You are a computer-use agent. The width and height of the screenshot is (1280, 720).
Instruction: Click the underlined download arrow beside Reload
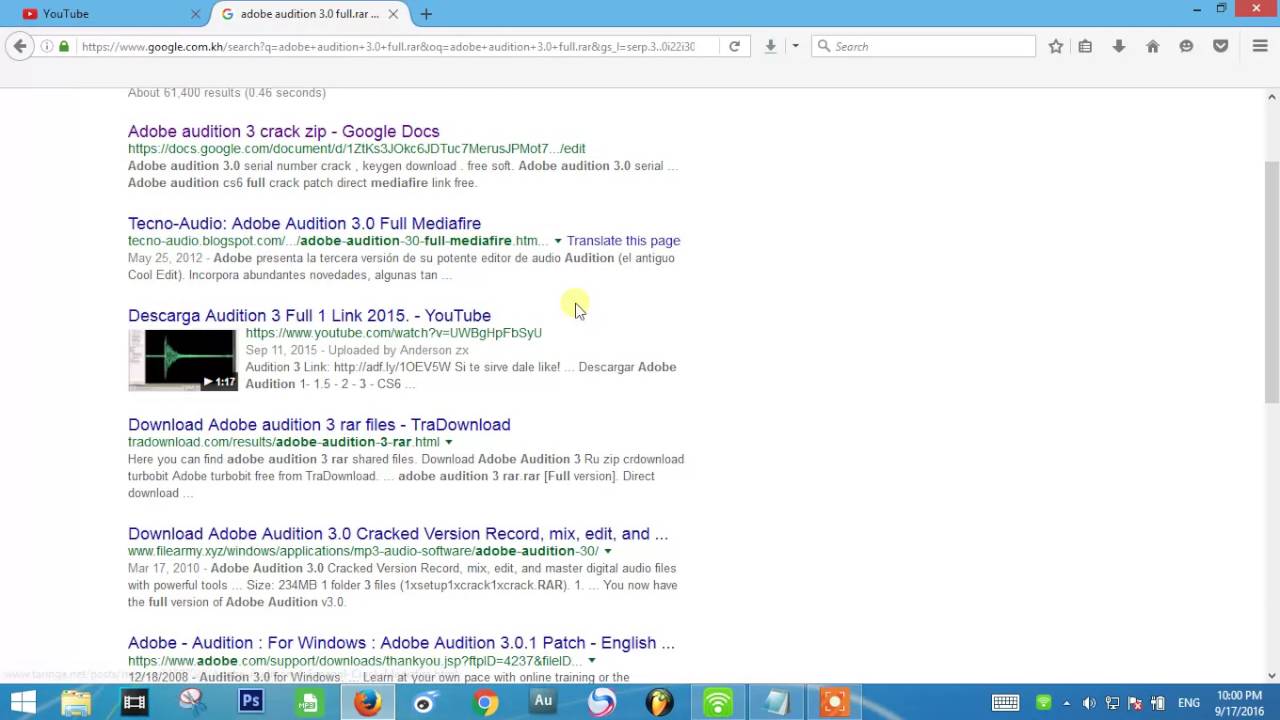click(770, 46)
